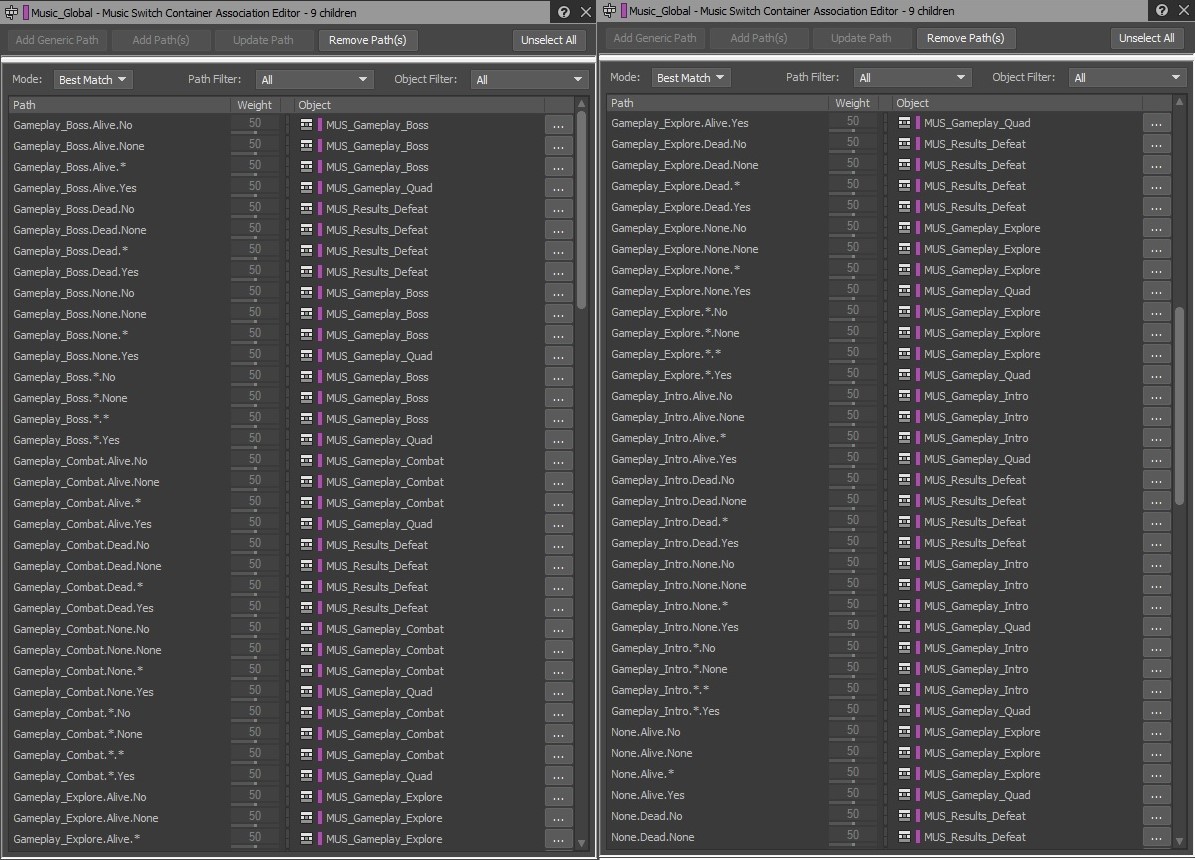The image size is (1195, 860).
Task: Open the browse ellipsis for Gameplay_Combat.Alive.Yes
Action: point(557,524)
